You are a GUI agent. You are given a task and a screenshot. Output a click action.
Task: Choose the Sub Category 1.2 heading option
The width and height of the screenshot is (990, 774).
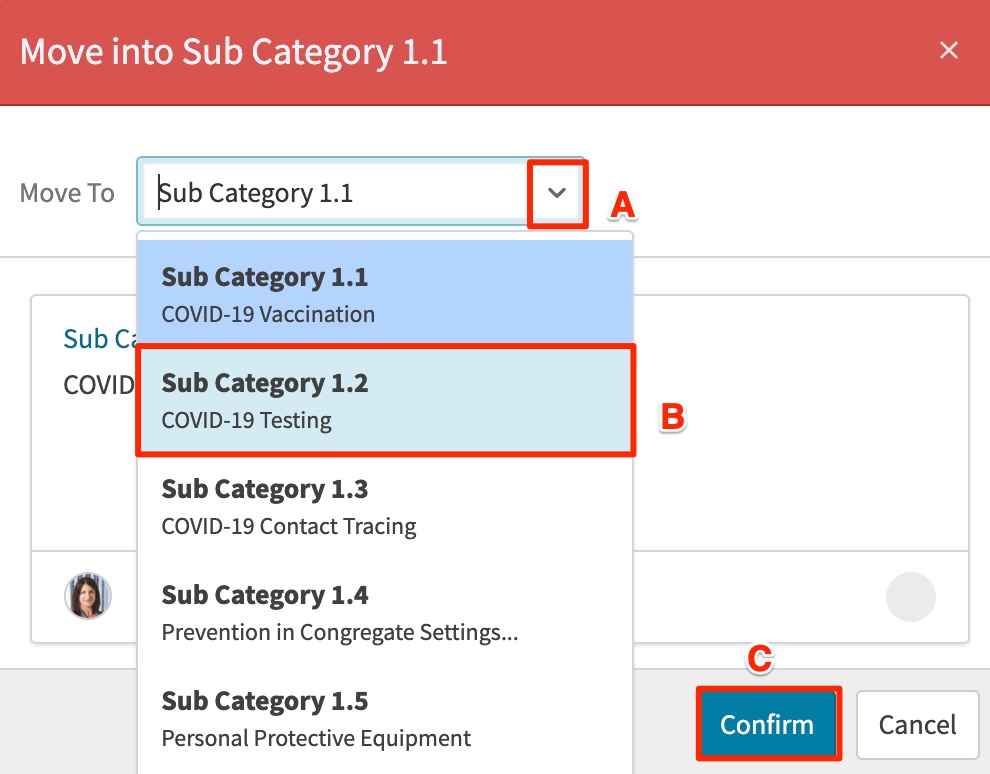(x=265, y=383)
